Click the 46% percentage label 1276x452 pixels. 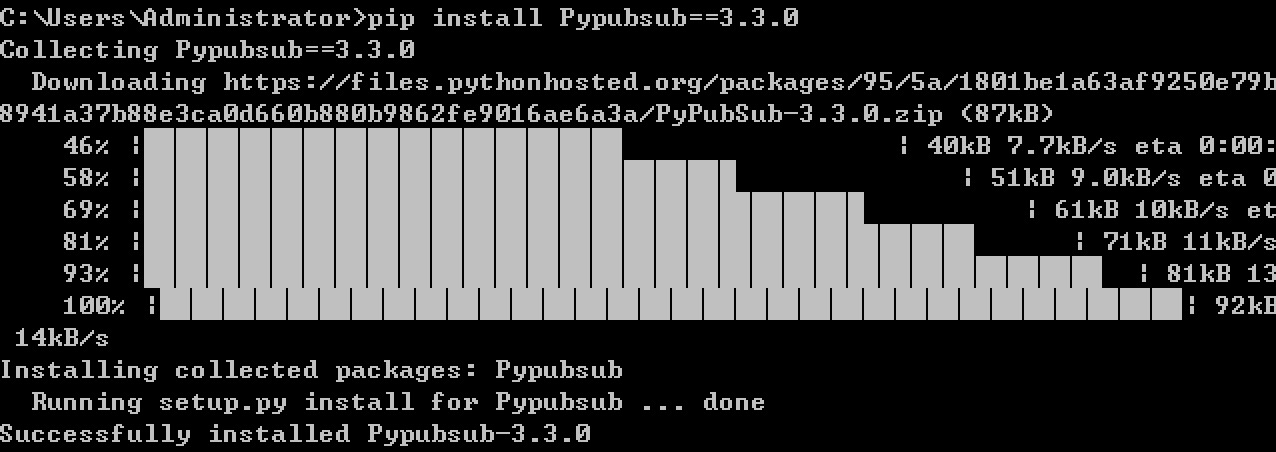87,146
